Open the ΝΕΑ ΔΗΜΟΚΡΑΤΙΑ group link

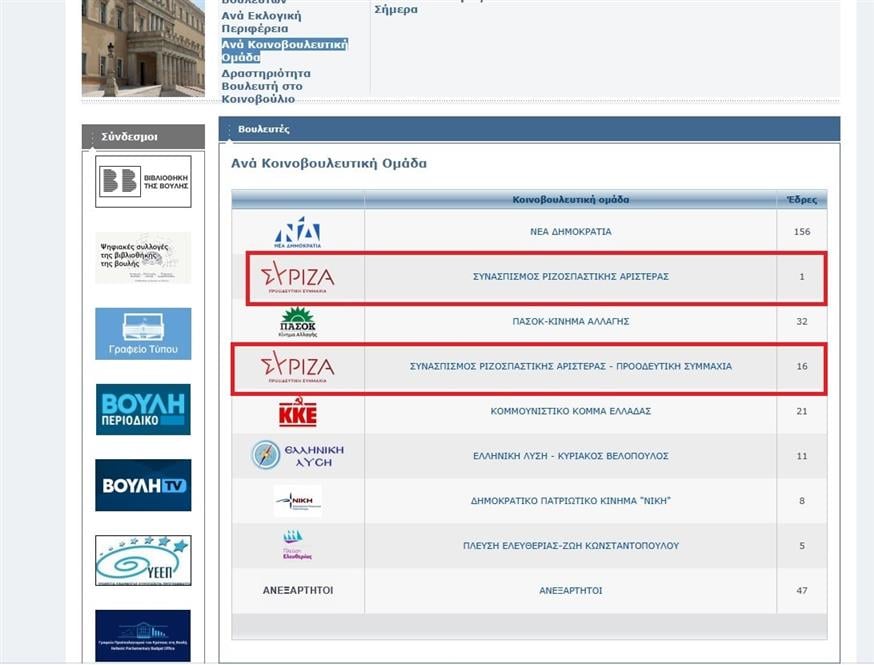(571, 231)
